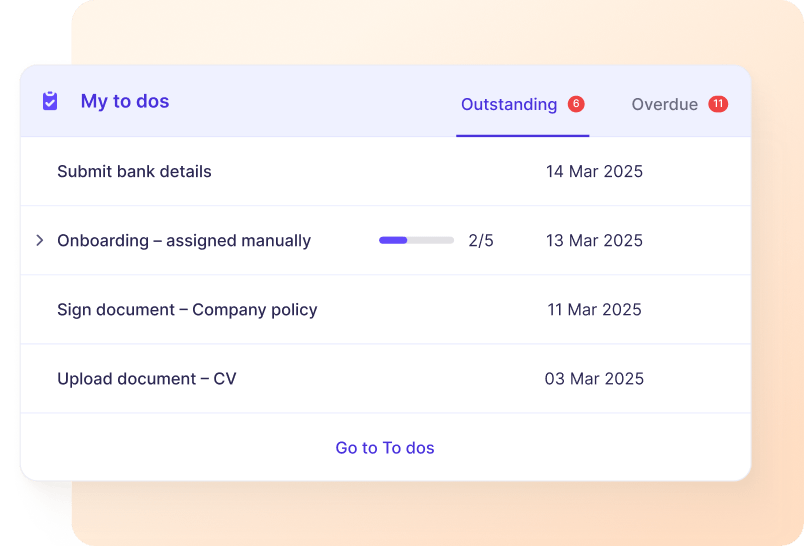804x546 pixels.
Task: Switch to the Outstanding tab
Action: [509, 104]
